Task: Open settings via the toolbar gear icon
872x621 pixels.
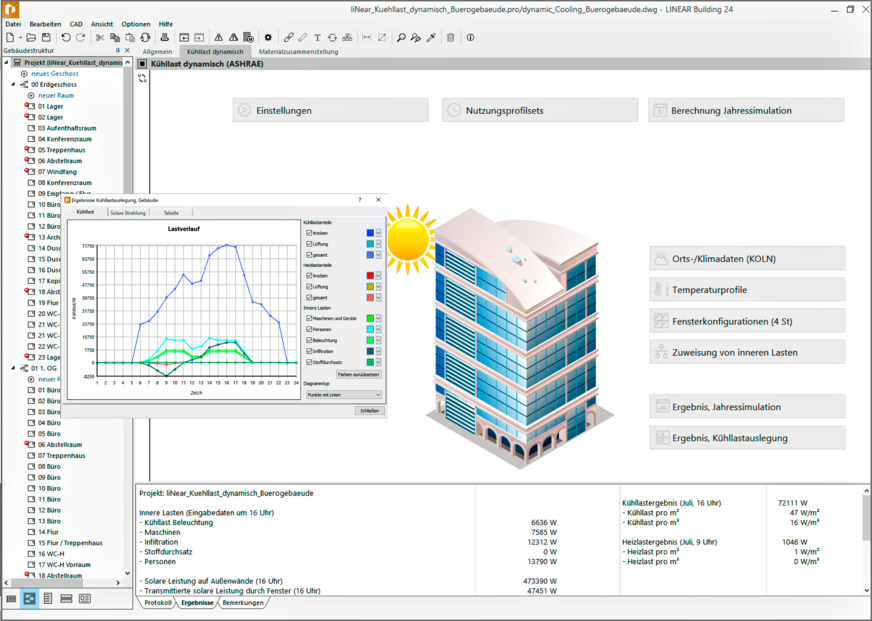Action: click(x=268, y=37)
